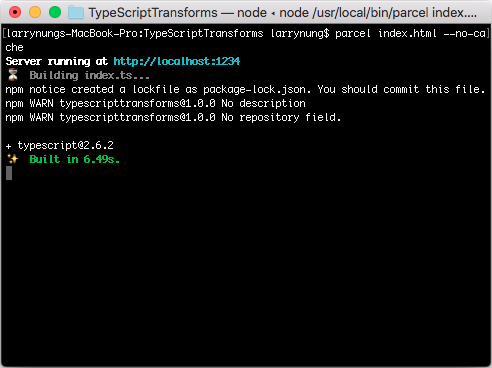Click the No repository field warning line
This screenshot has width=492, height=368.
(173, 117)
